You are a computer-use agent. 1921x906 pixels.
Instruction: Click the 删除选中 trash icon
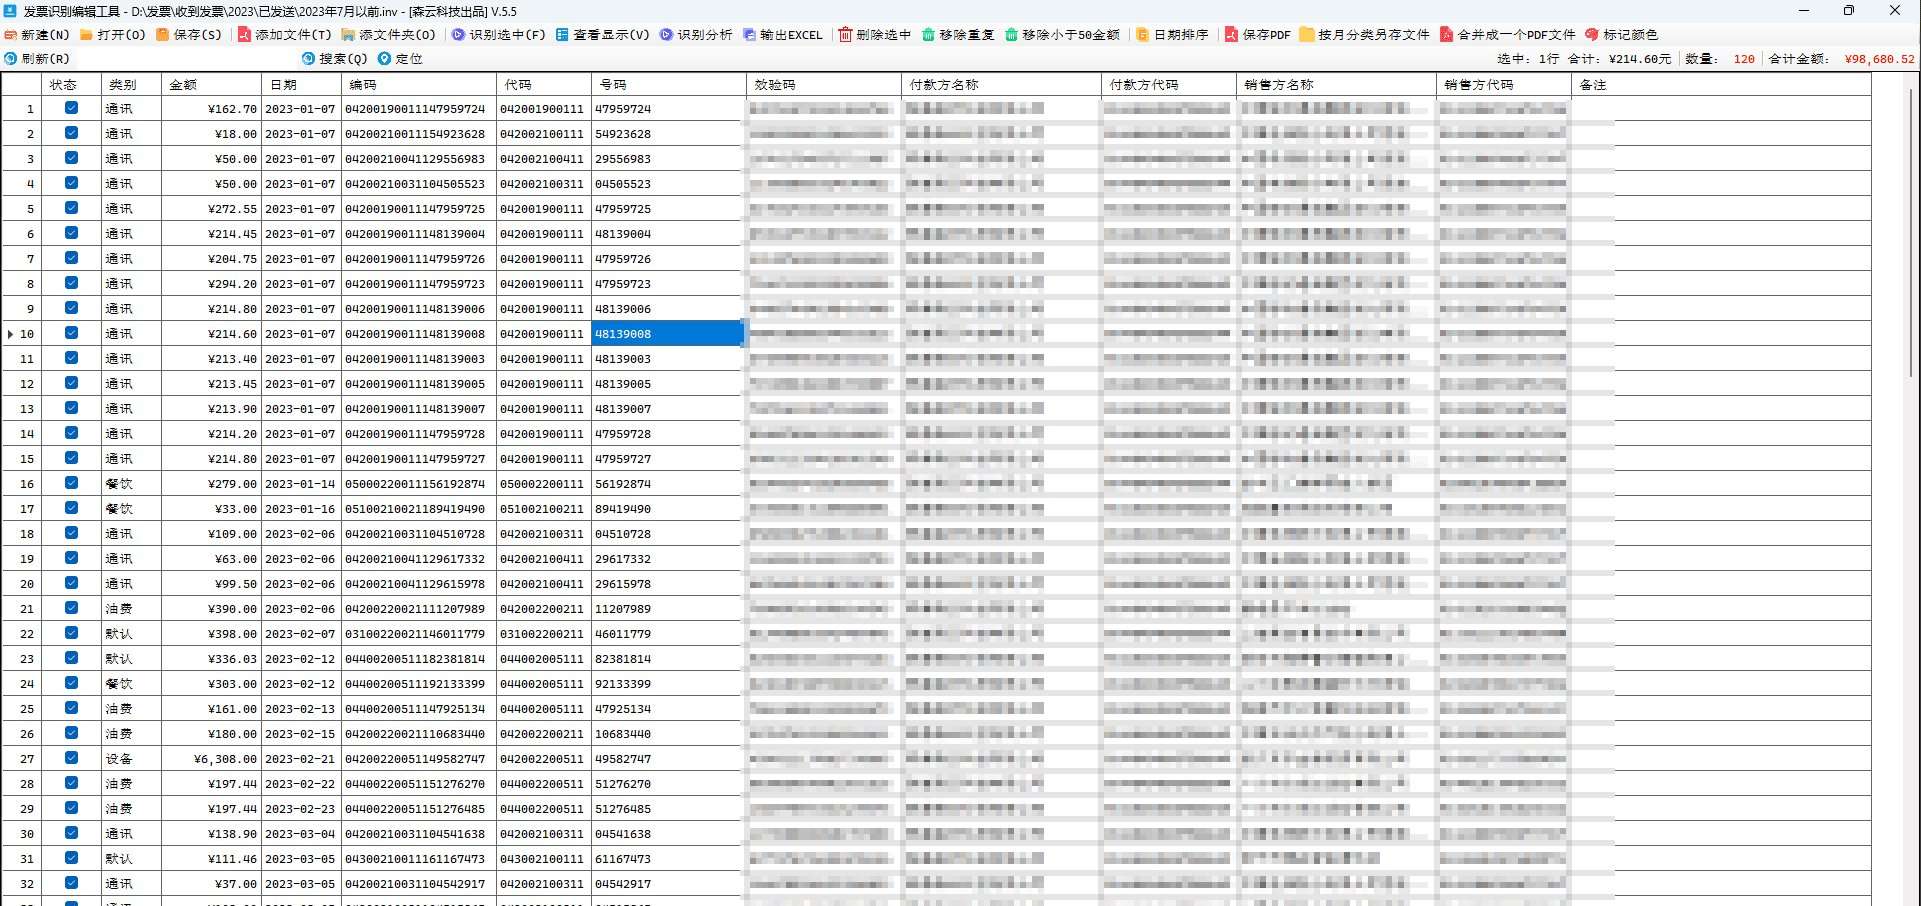tap(845, 35)
